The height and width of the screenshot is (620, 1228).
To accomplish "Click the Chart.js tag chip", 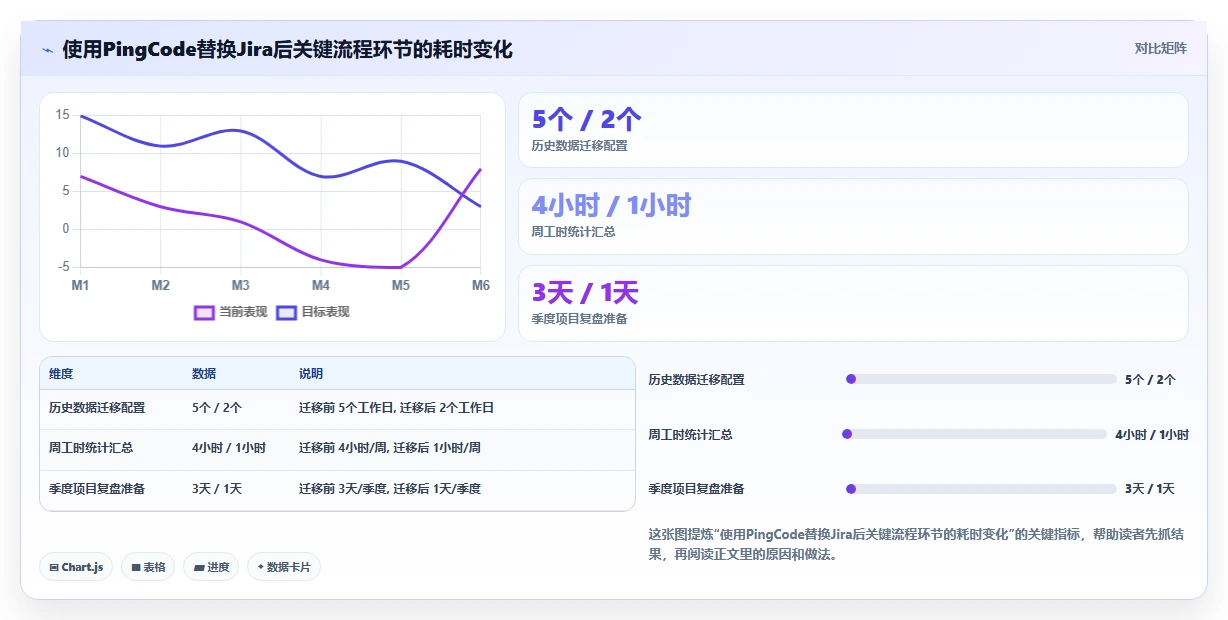I will click(77, 567).
